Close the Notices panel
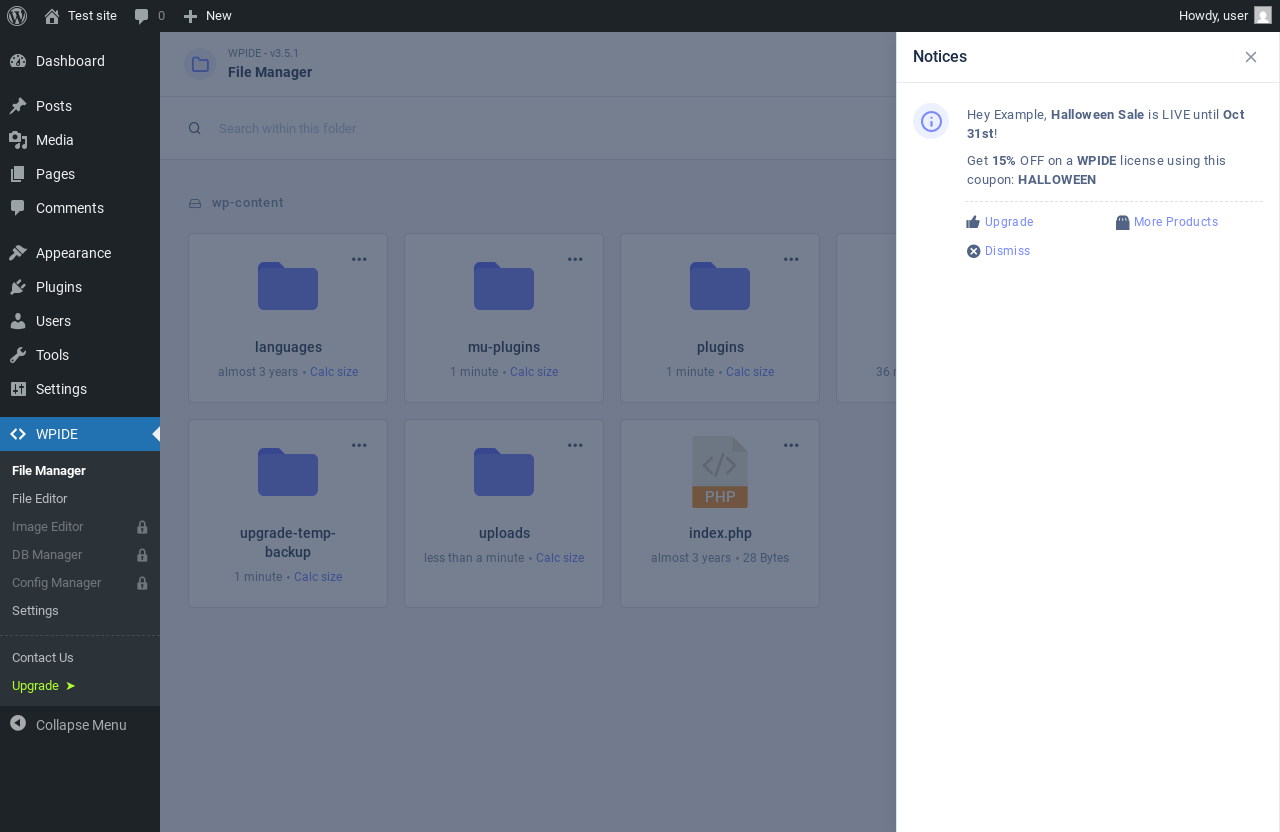 click(x=1251, y=57)
